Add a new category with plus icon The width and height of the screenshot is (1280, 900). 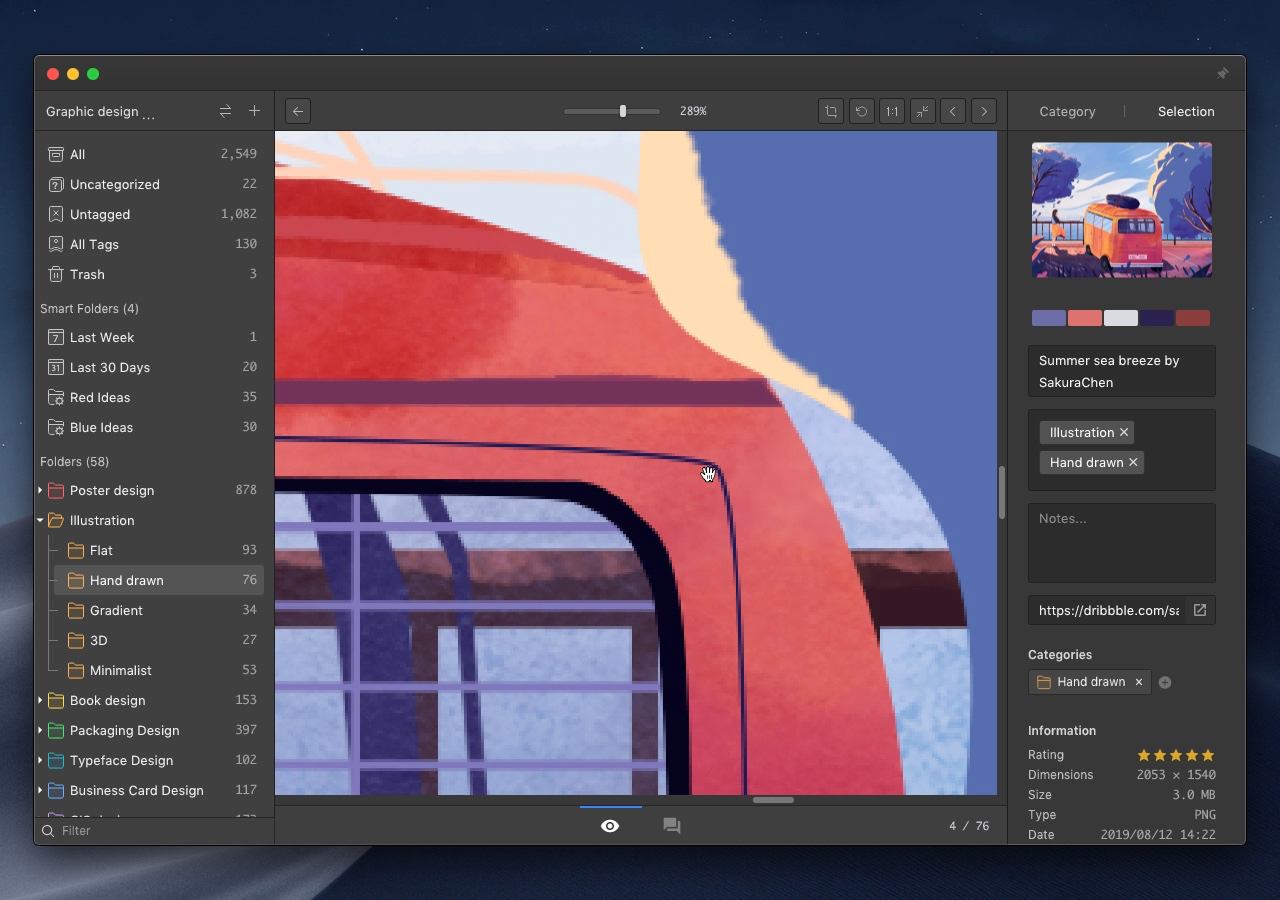click(1165, 682)
